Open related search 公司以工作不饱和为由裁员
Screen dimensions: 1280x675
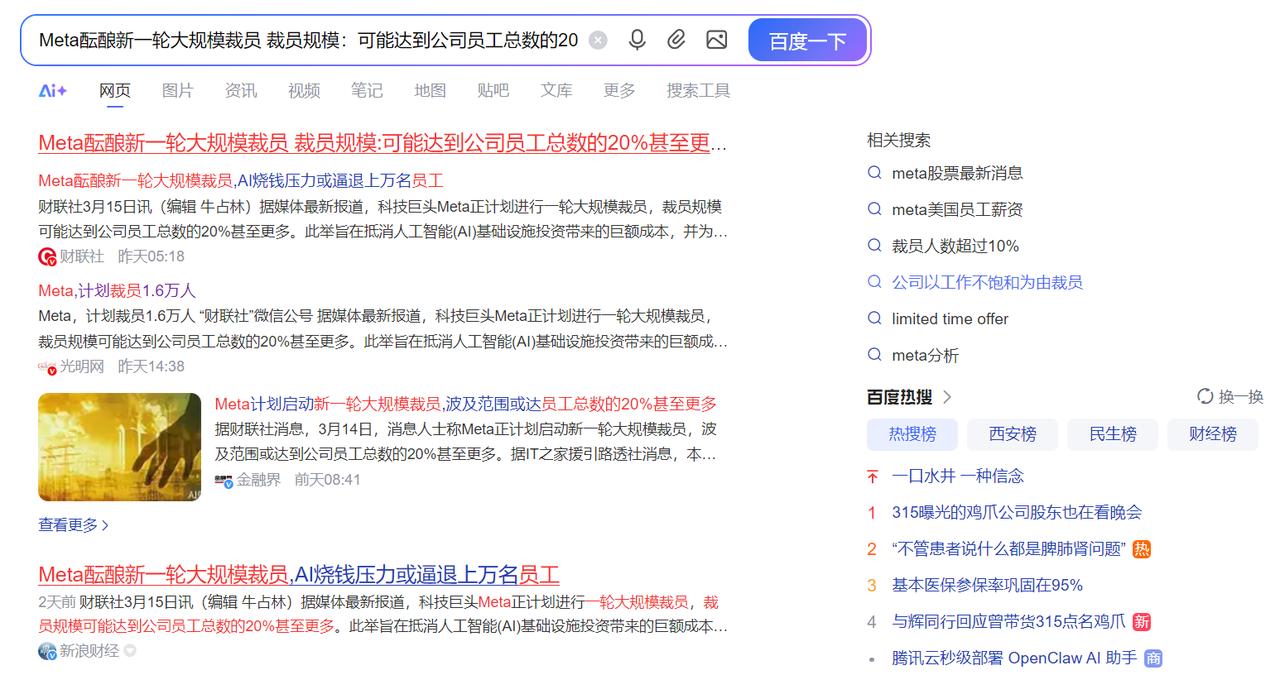coord(987,283)
